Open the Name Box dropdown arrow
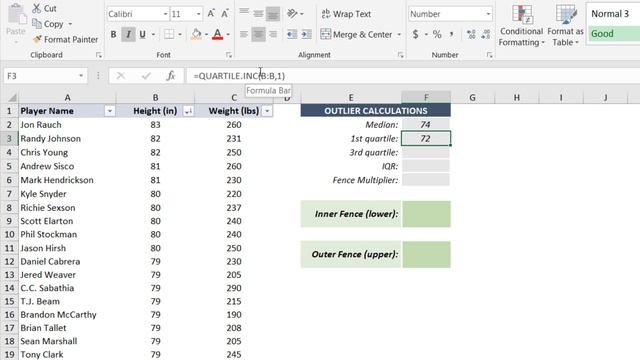This screenshot has width=640, height=360. [x=81, y=76]
